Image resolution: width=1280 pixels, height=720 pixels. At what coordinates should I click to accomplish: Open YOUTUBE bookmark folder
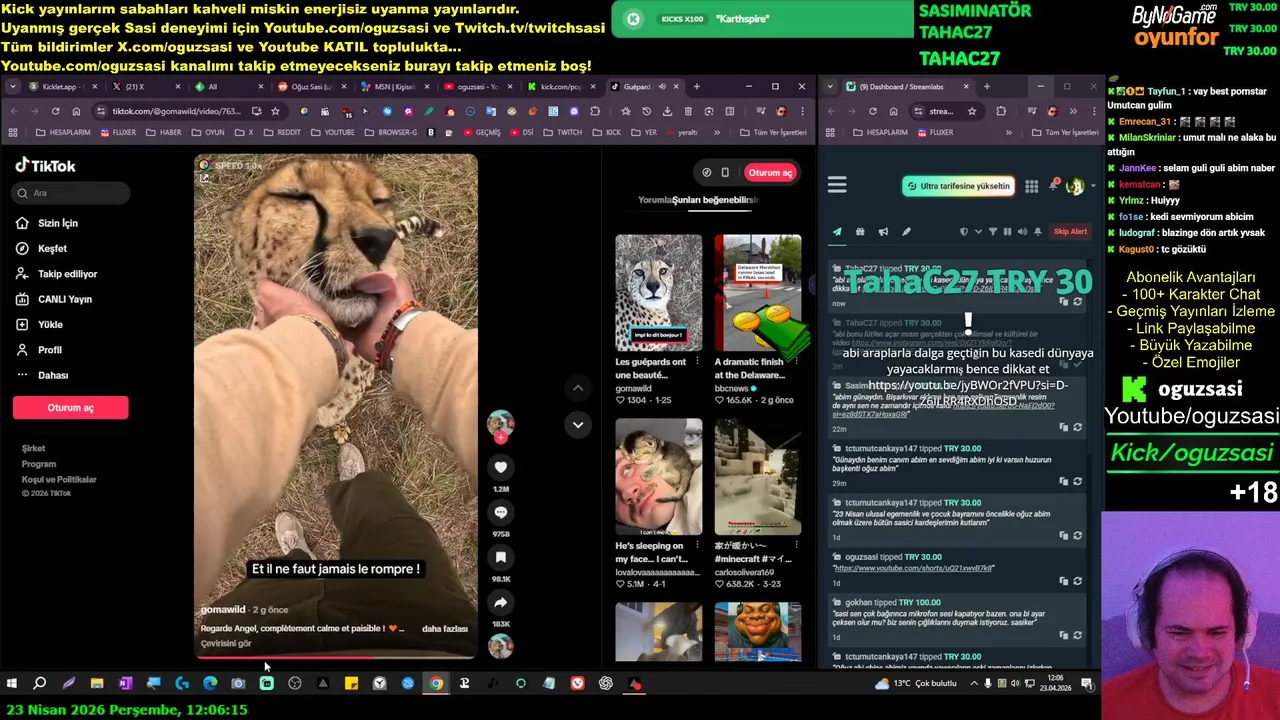(x=333, y=132)
